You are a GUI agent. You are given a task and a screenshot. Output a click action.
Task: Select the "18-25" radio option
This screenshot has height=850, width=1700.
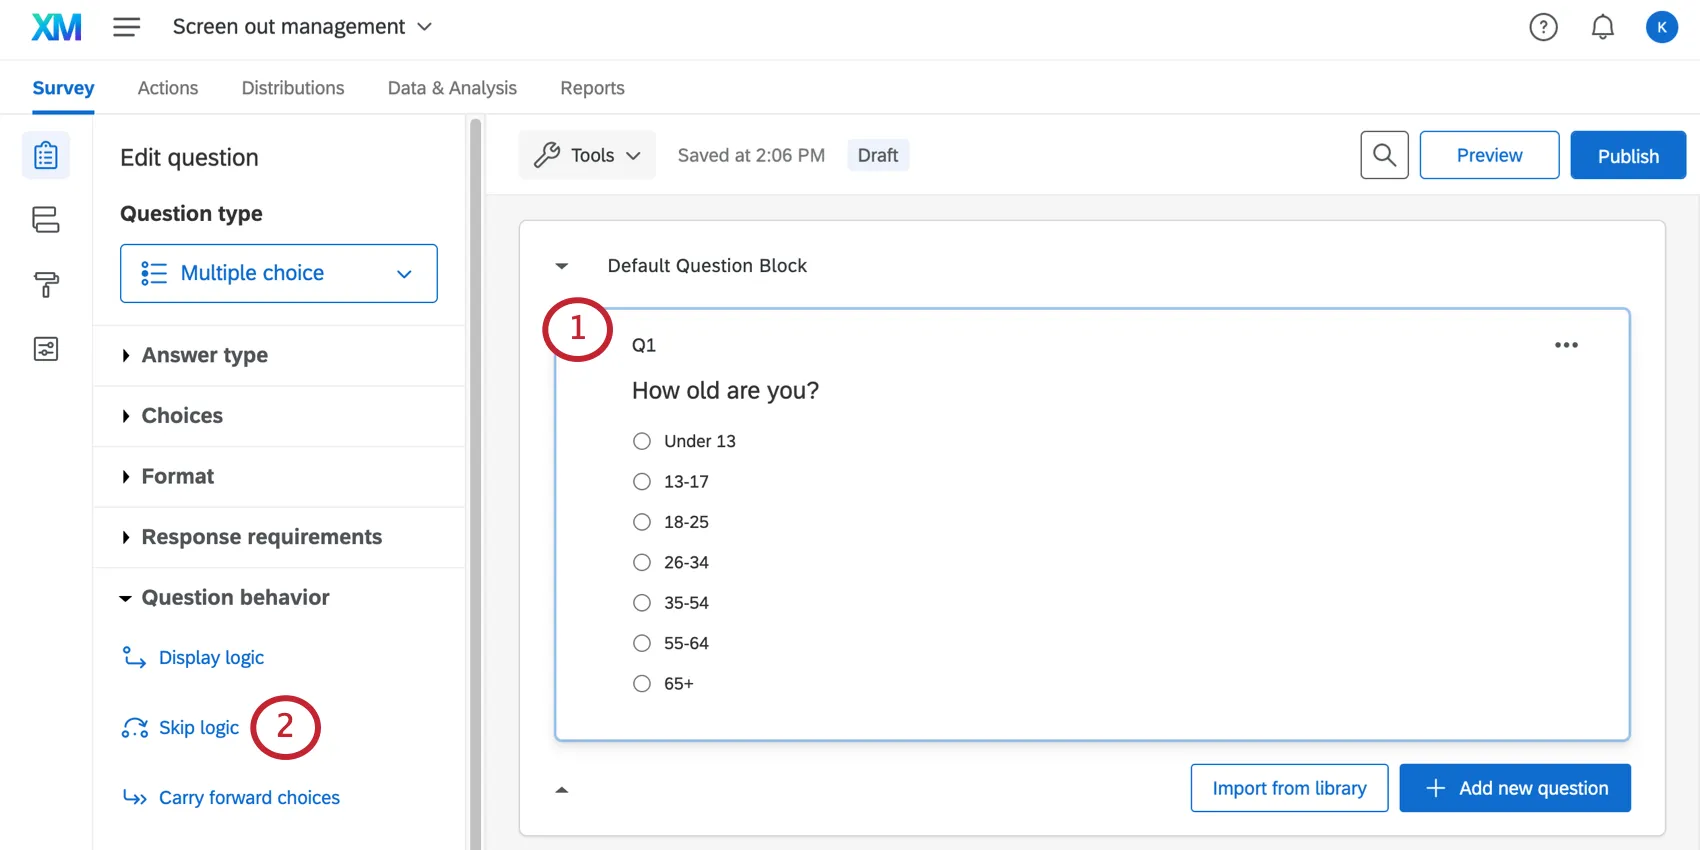click(642, 522)
